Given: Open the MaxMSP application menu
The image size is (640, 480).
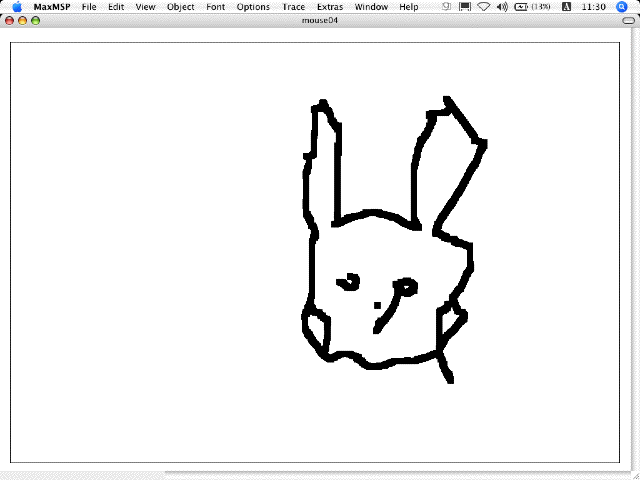Looking at the screenshot, I should tap(51, 7).
